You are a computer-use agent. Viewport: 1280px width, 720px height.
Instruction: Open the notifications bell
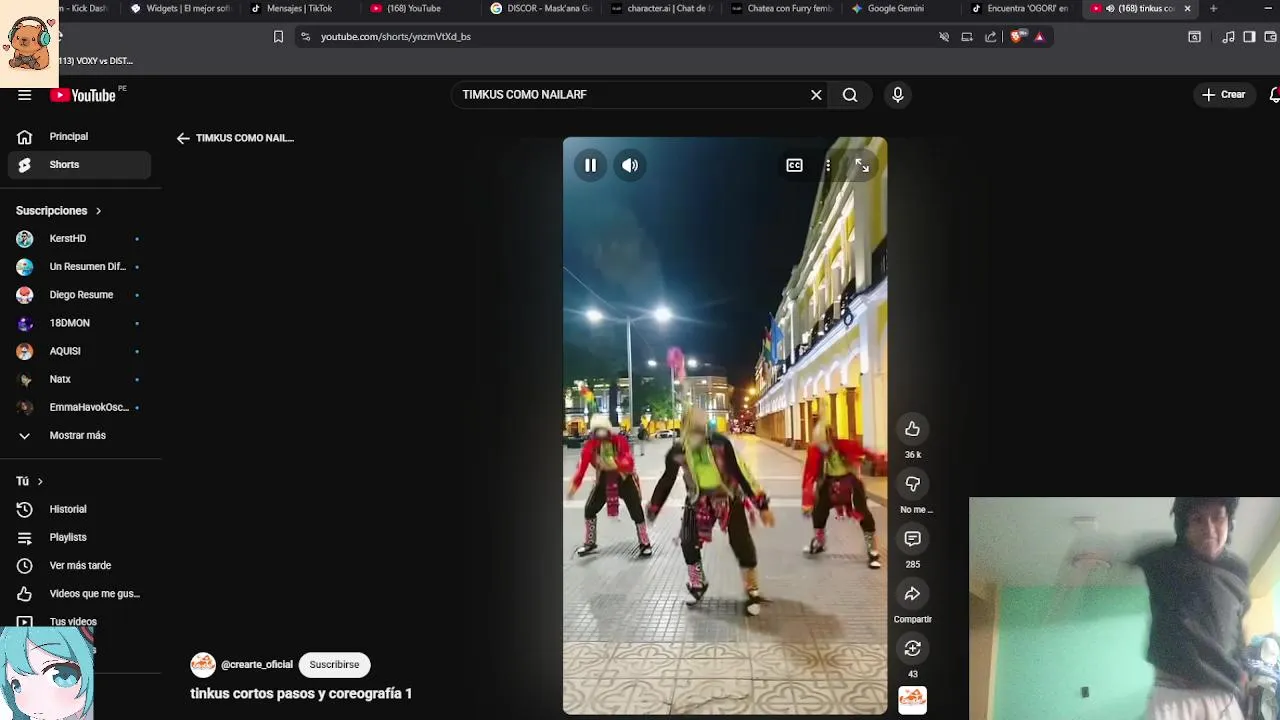point(1274,95)
